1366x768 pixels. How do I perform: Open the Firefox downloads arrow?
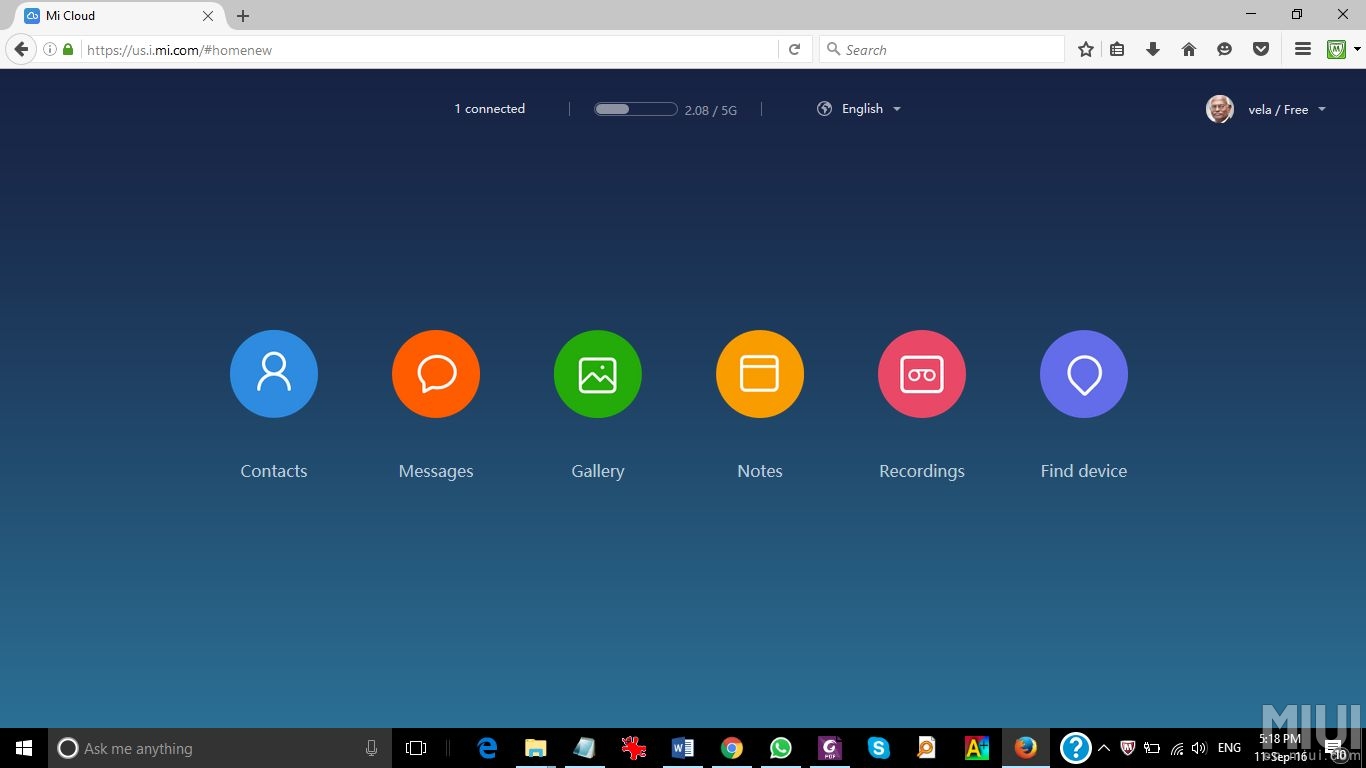(1153, 50)
